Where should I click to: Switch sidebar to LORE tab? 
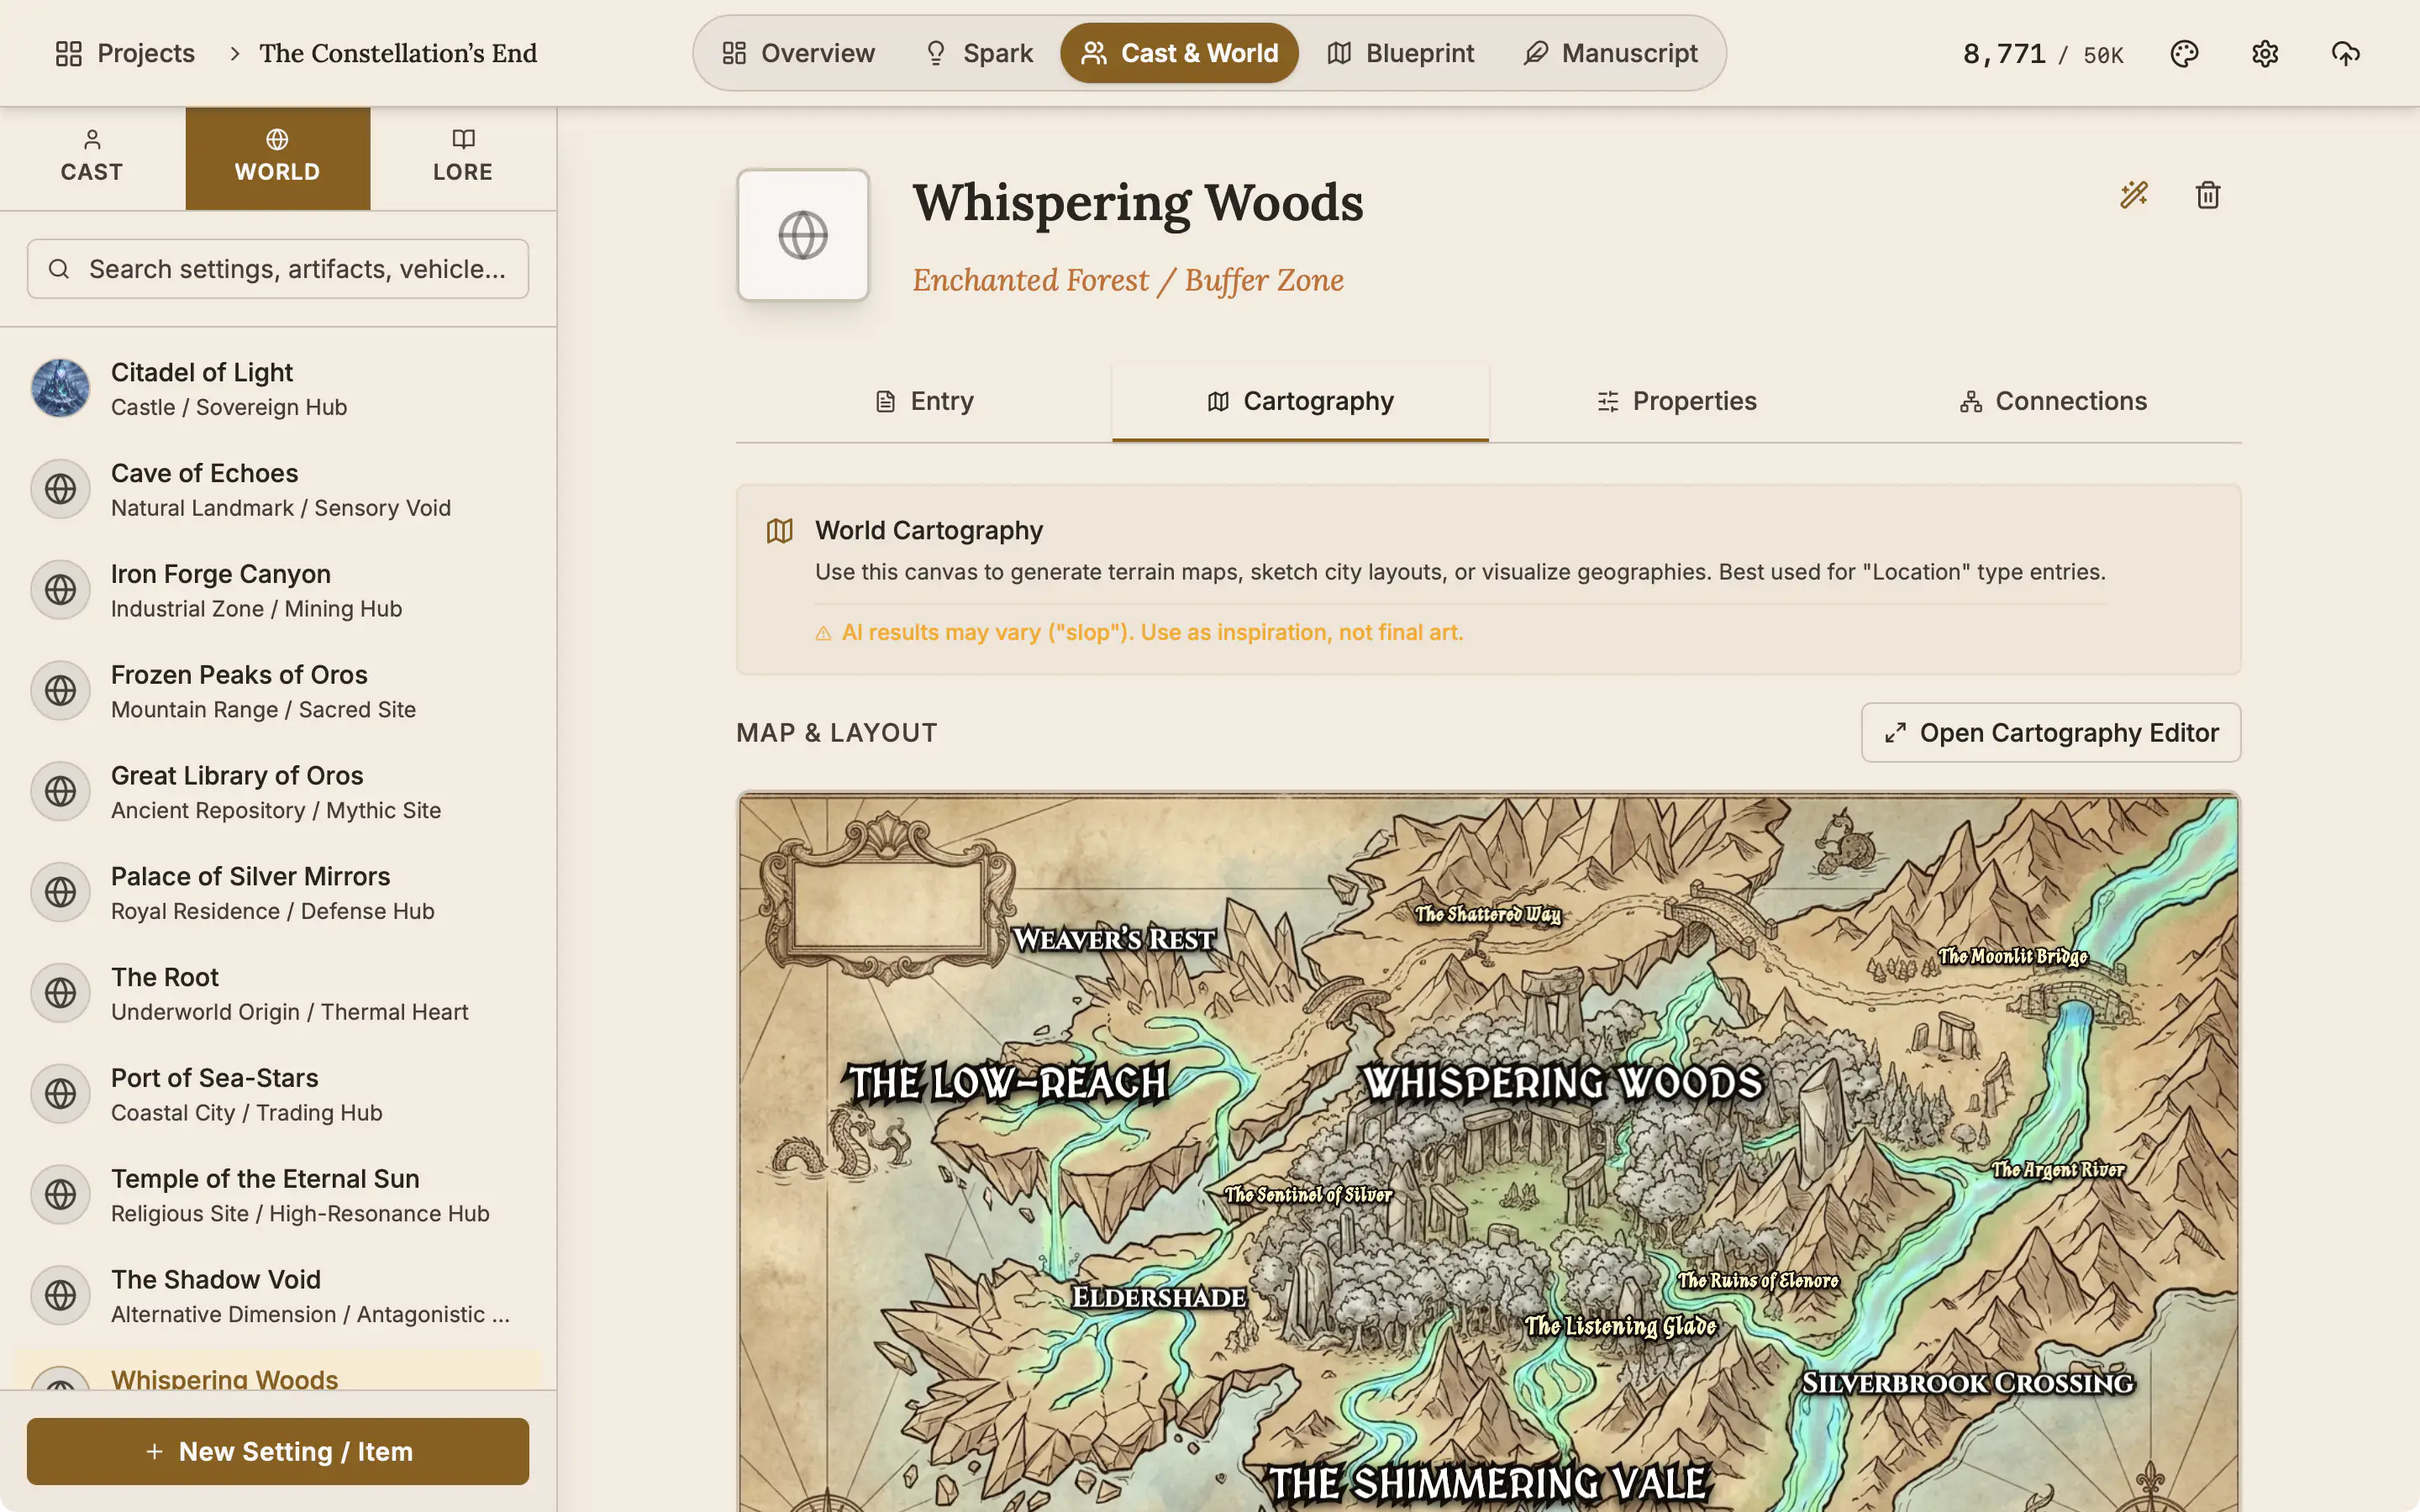coord(463,158)
